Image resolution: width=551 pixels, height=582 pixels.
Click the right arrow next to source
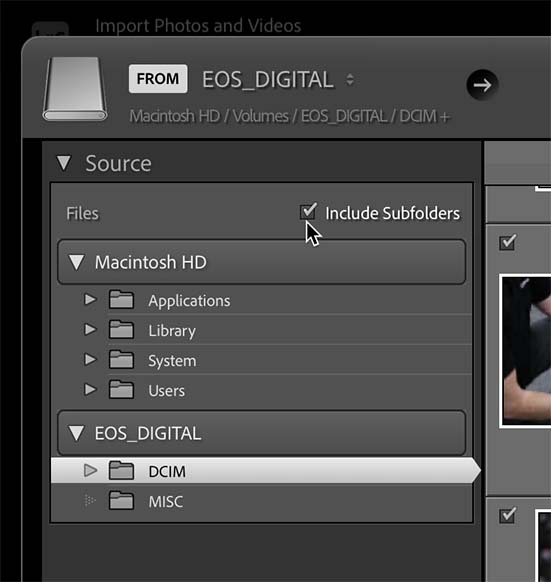coord(482,85)
